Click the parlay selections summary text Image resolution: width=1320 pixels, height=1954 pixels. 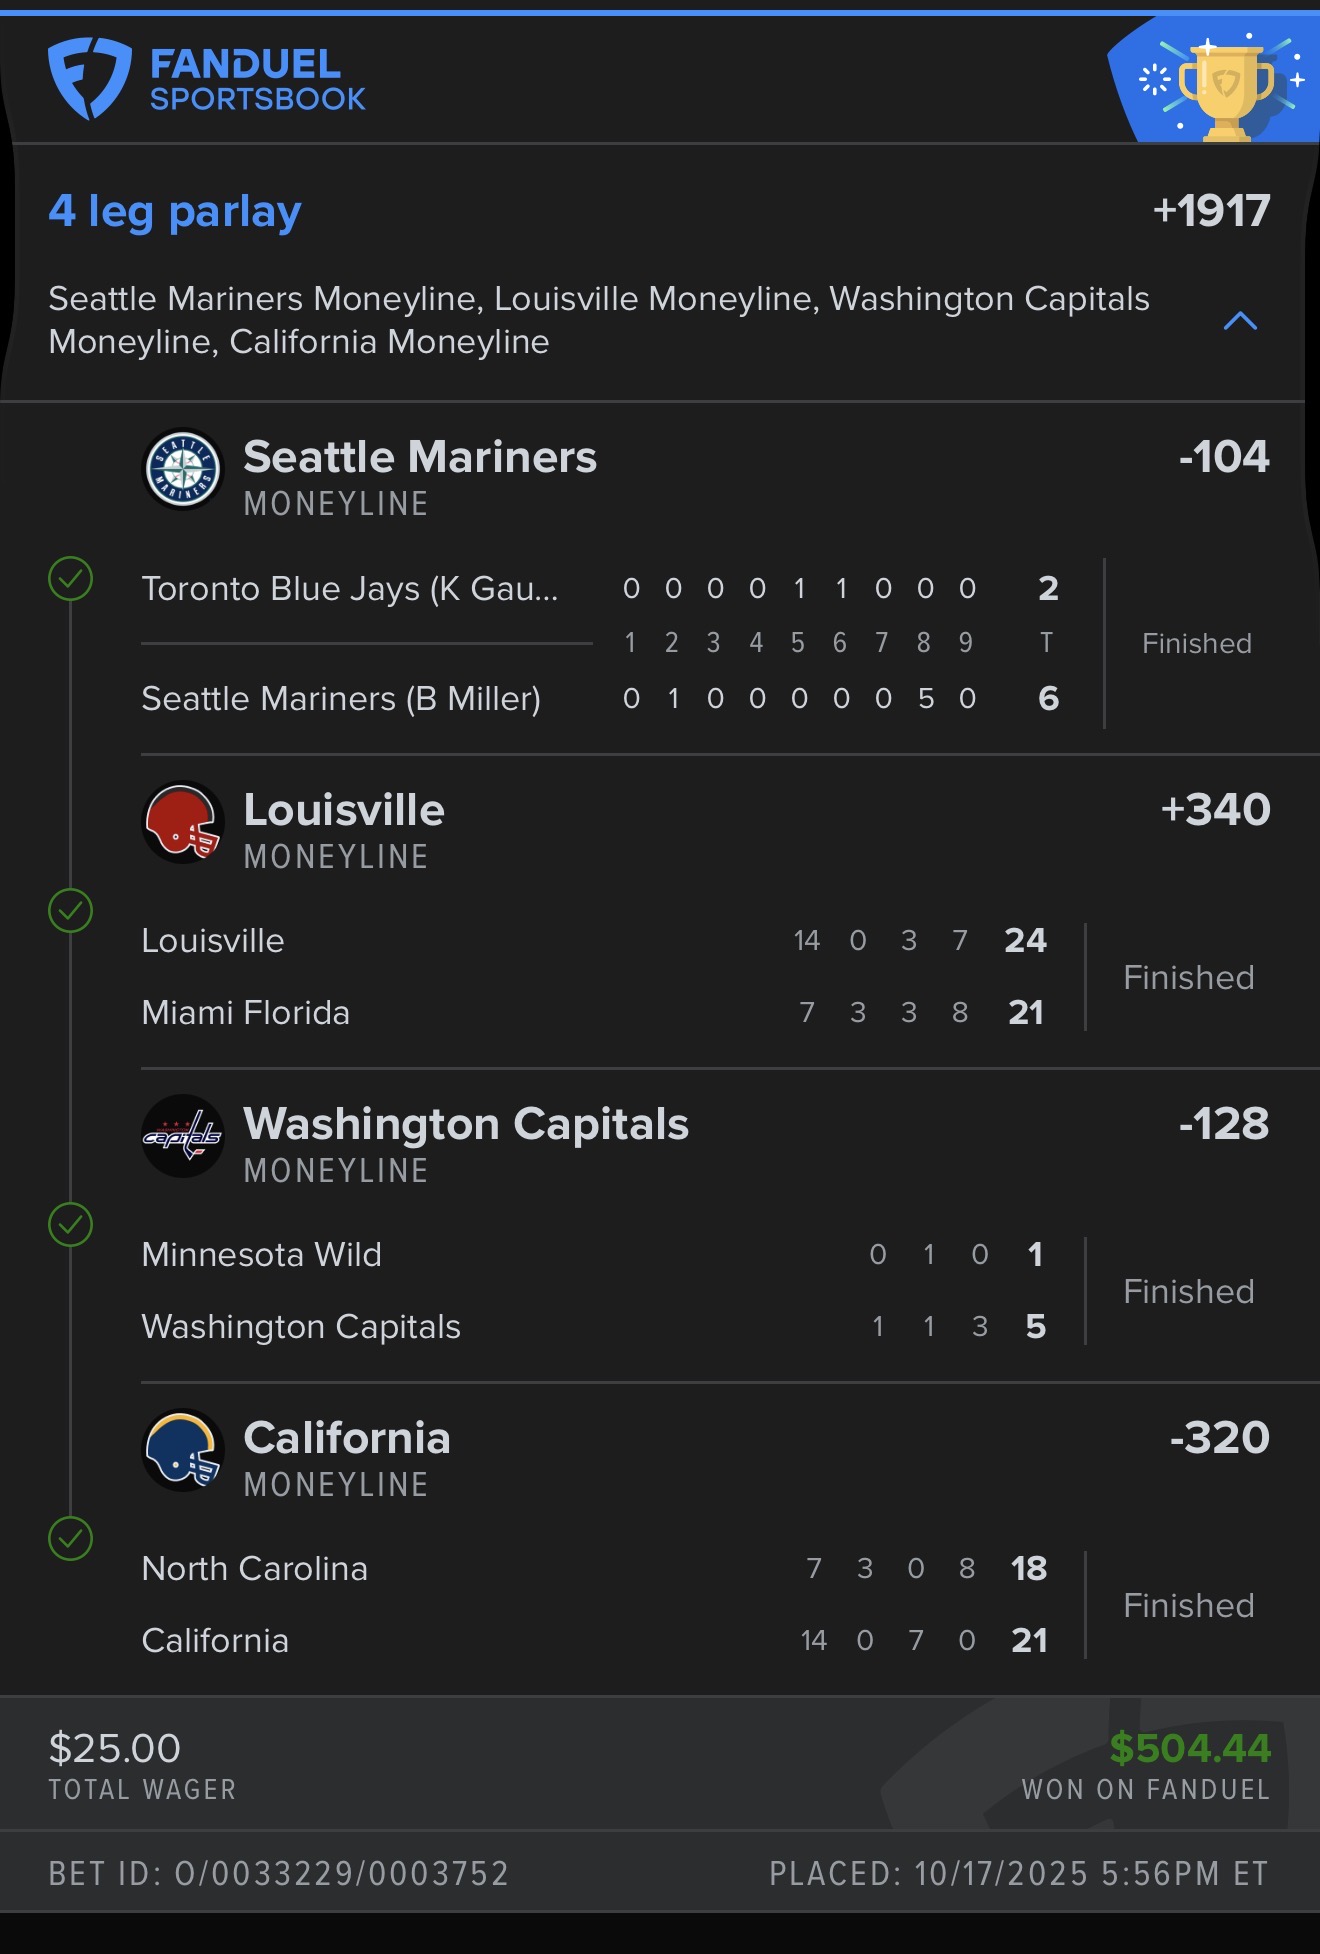[599, 320]
